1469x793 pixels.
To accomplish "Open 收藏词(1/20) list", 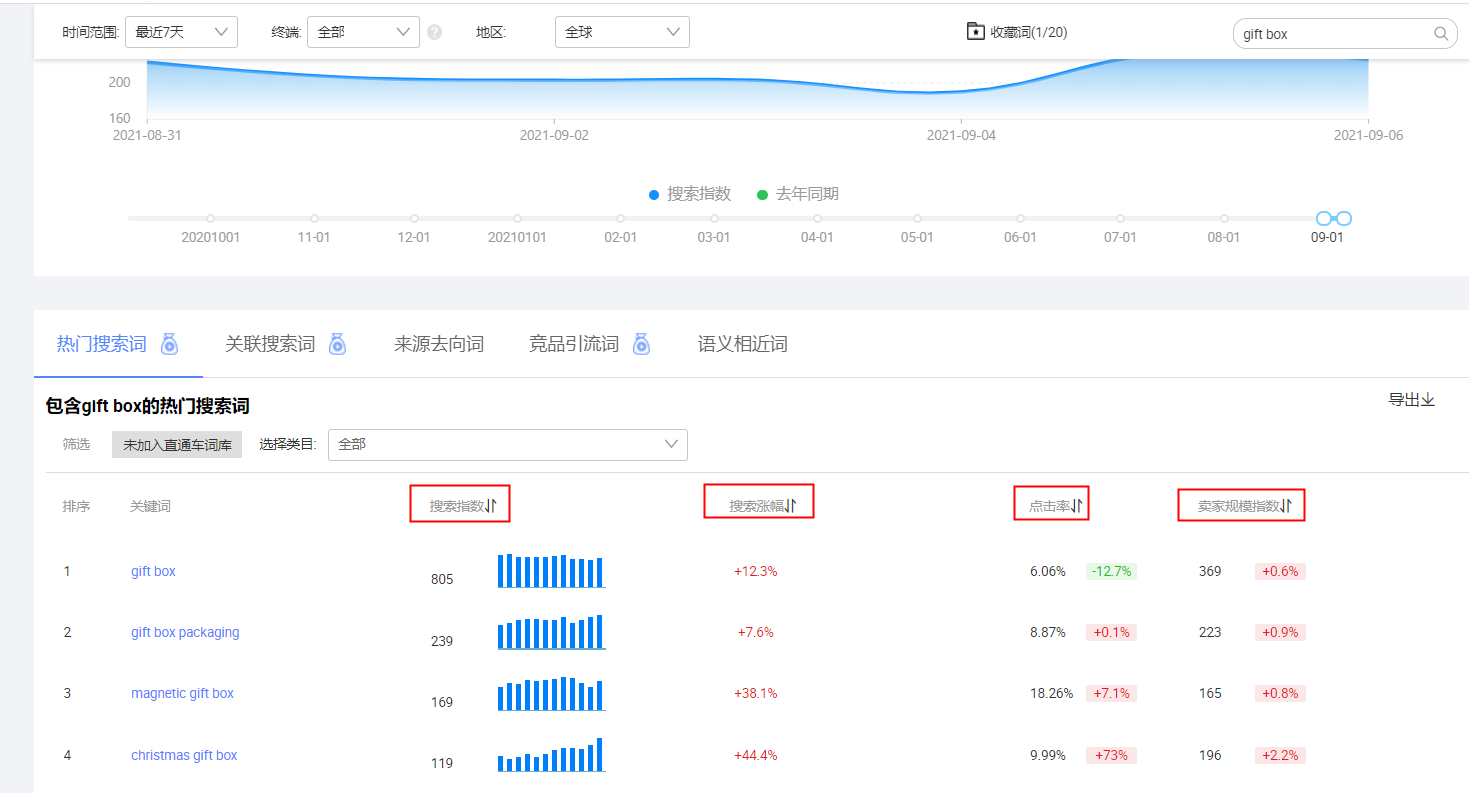I will 1017,32.
